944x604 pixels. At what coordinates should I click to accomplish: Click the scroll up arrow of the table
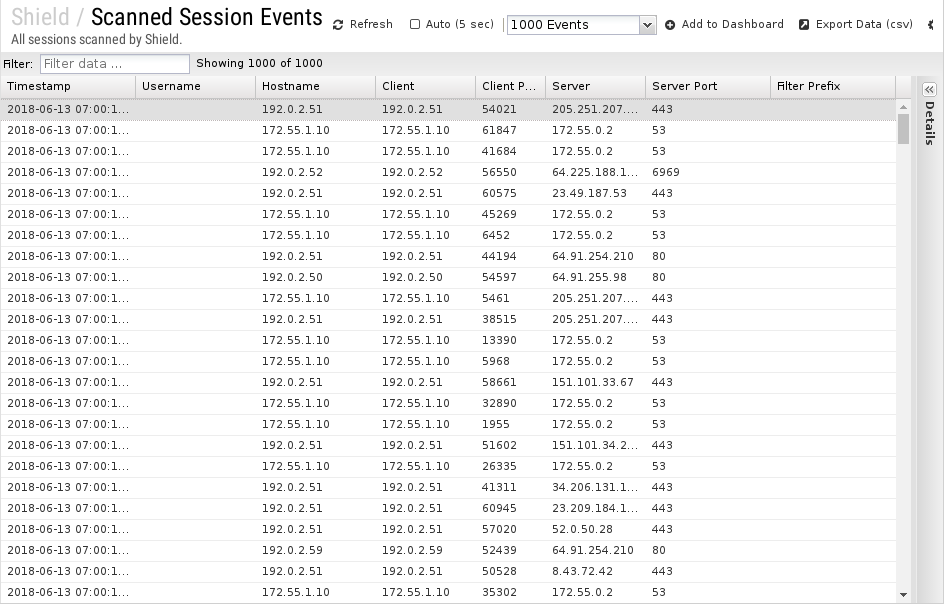click(x=903, y=107)
